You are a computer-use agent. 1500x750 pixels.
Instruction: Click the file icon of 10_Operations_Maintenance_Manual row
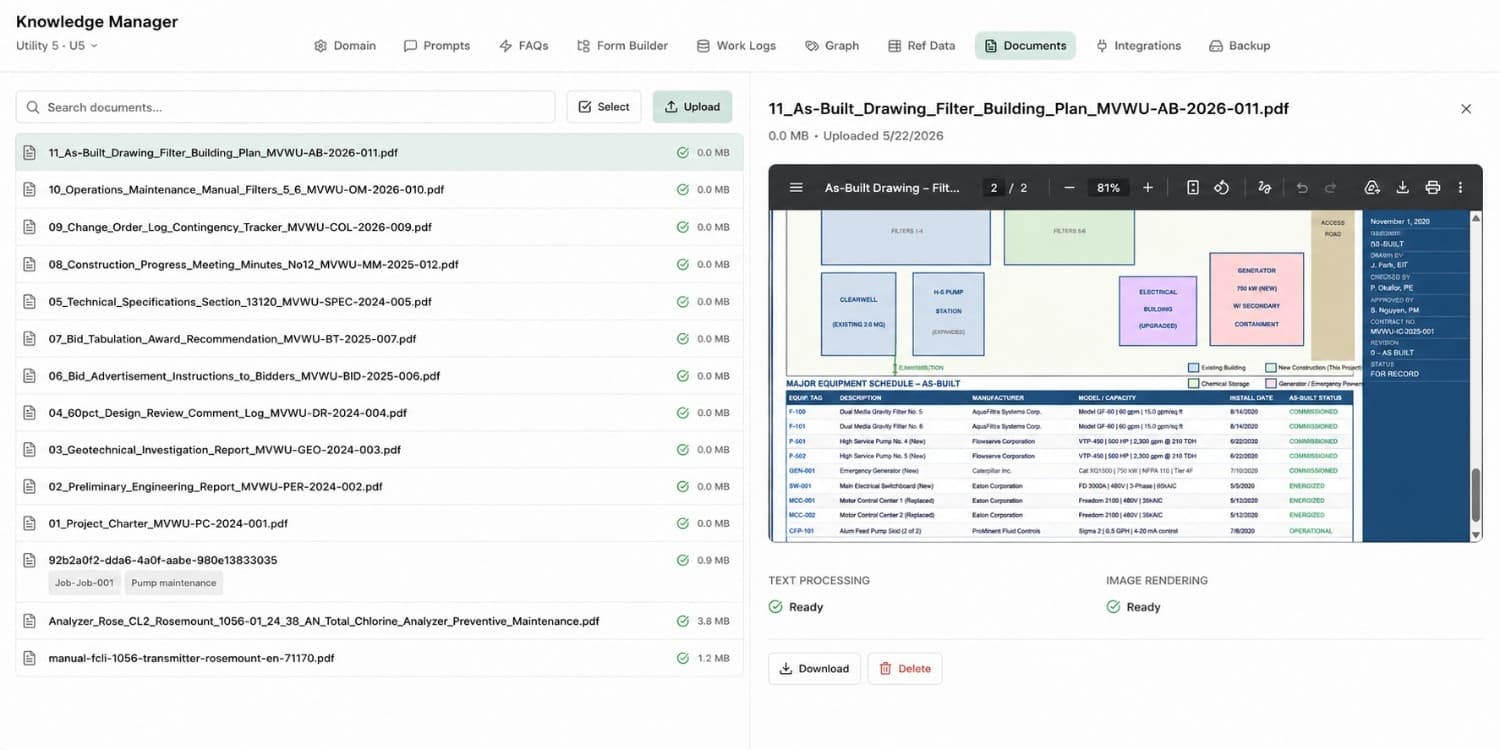pos(30,189)
